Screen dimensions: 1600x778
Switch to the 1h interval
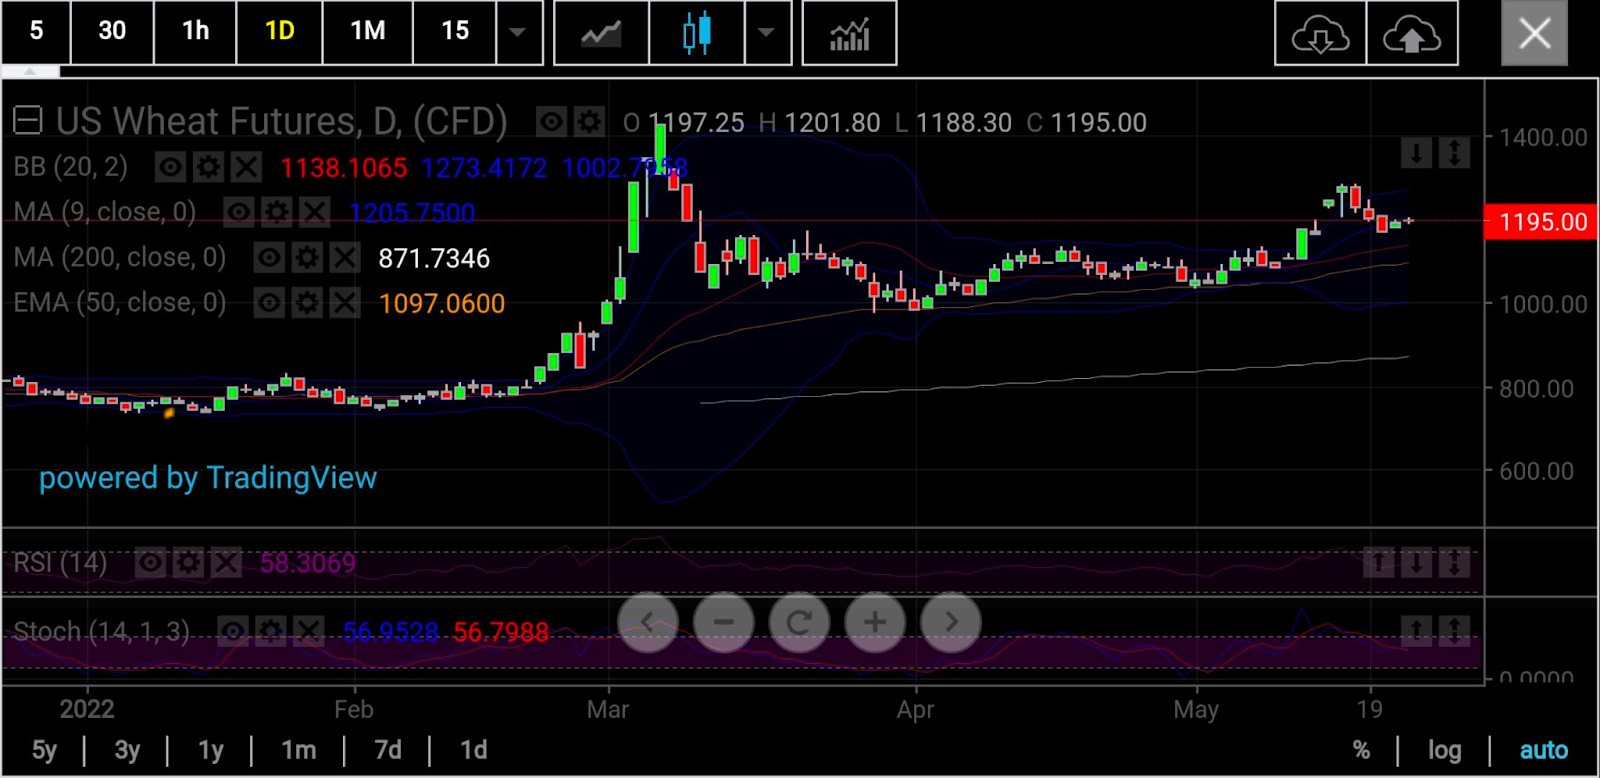[x=195, y=32]
